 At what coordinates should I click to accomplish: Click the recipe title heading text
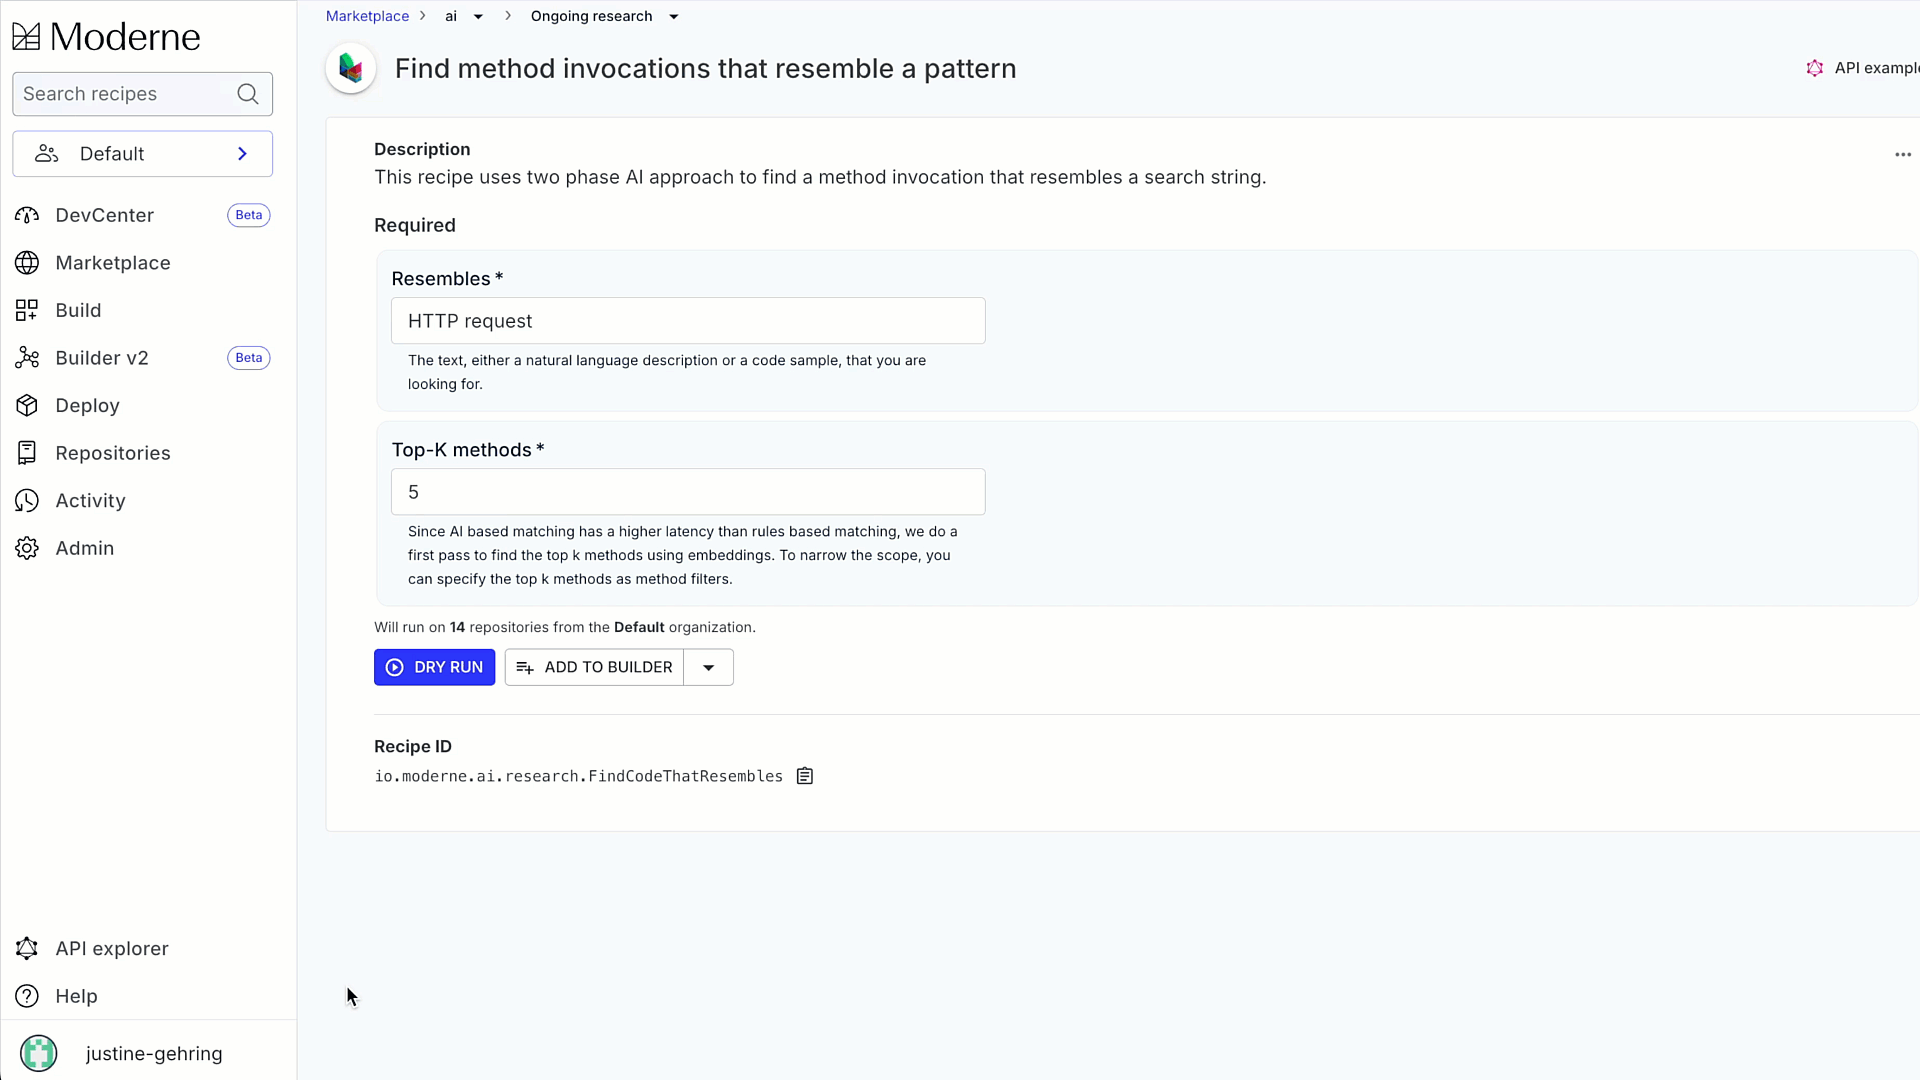705,68
